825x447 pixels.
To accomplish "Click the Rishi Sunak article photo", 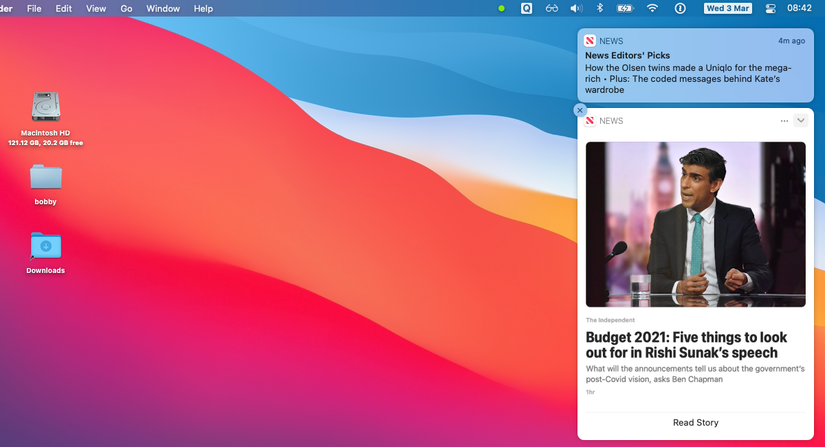I will [696, 225].
